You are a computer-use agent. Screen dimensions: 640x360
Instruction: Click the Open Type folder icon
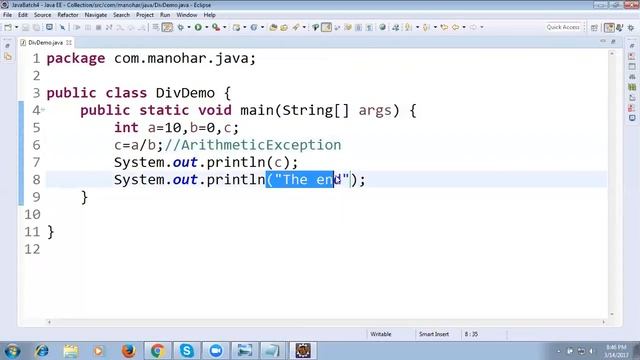pos(273,27)
